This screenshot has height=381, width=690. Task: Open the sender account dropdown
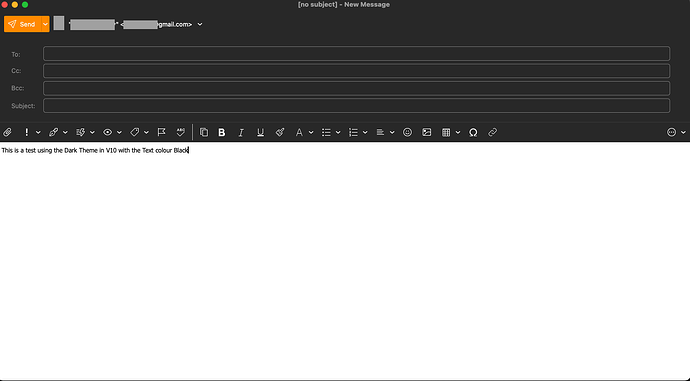(200, 24)
